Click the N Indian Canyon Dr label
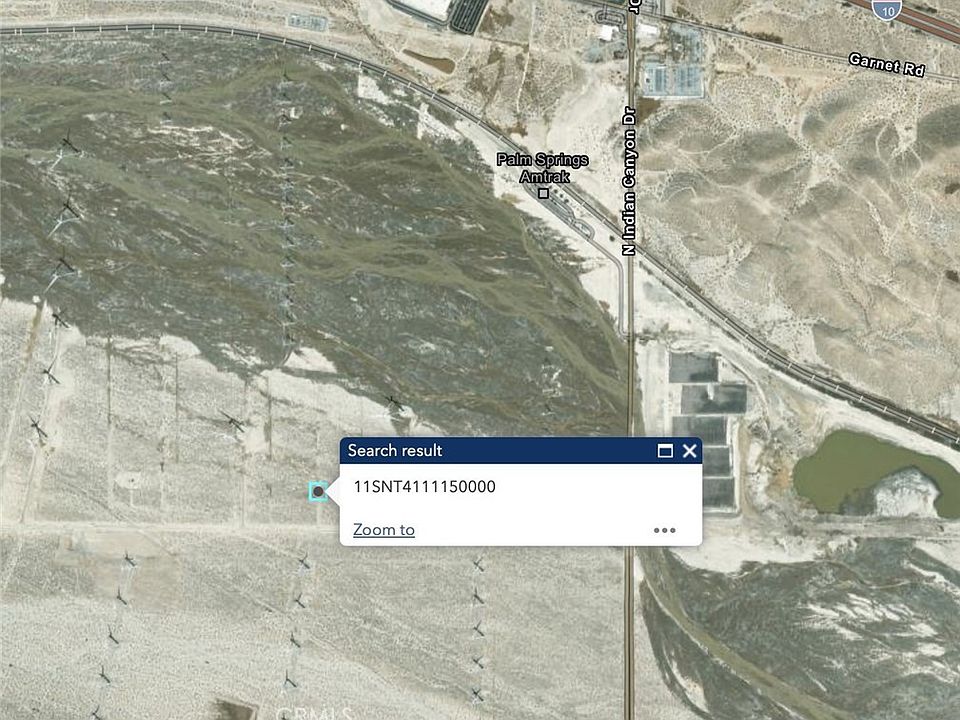The width and height of the screenshot is (960, 720). click(629, 182)
